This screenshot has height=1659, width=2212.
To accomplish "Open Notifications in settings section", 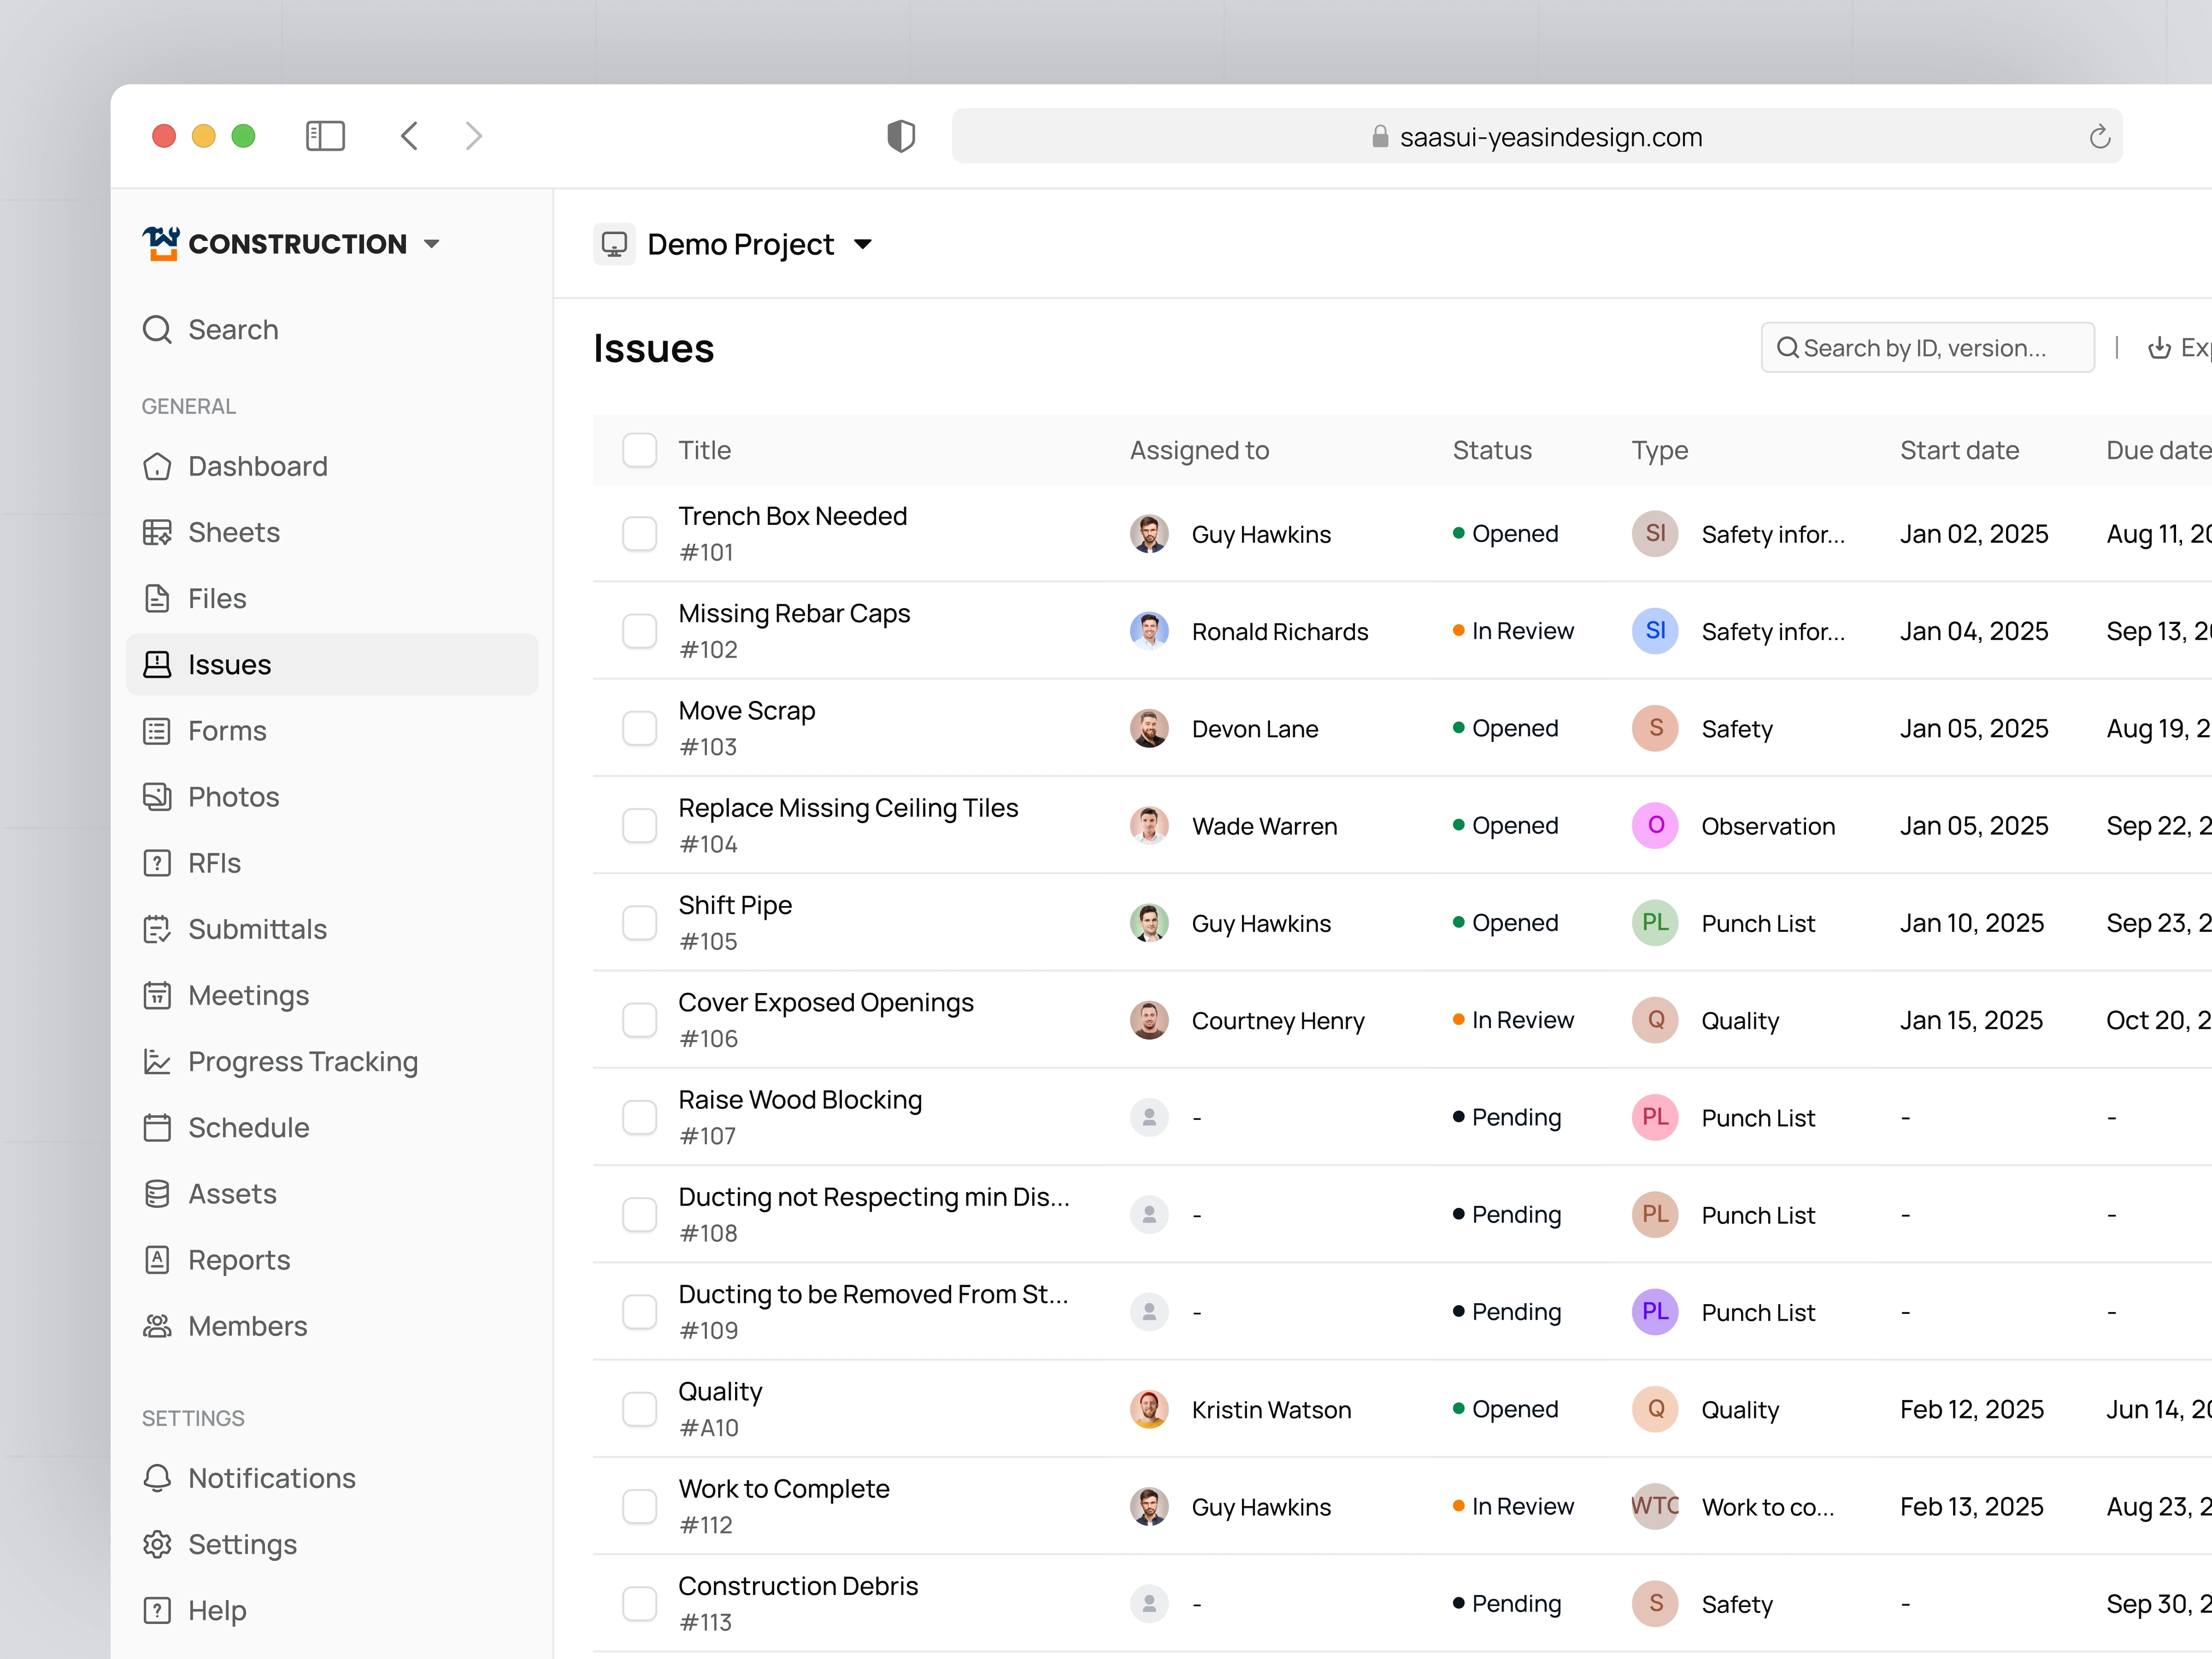I will [332, 1478].
